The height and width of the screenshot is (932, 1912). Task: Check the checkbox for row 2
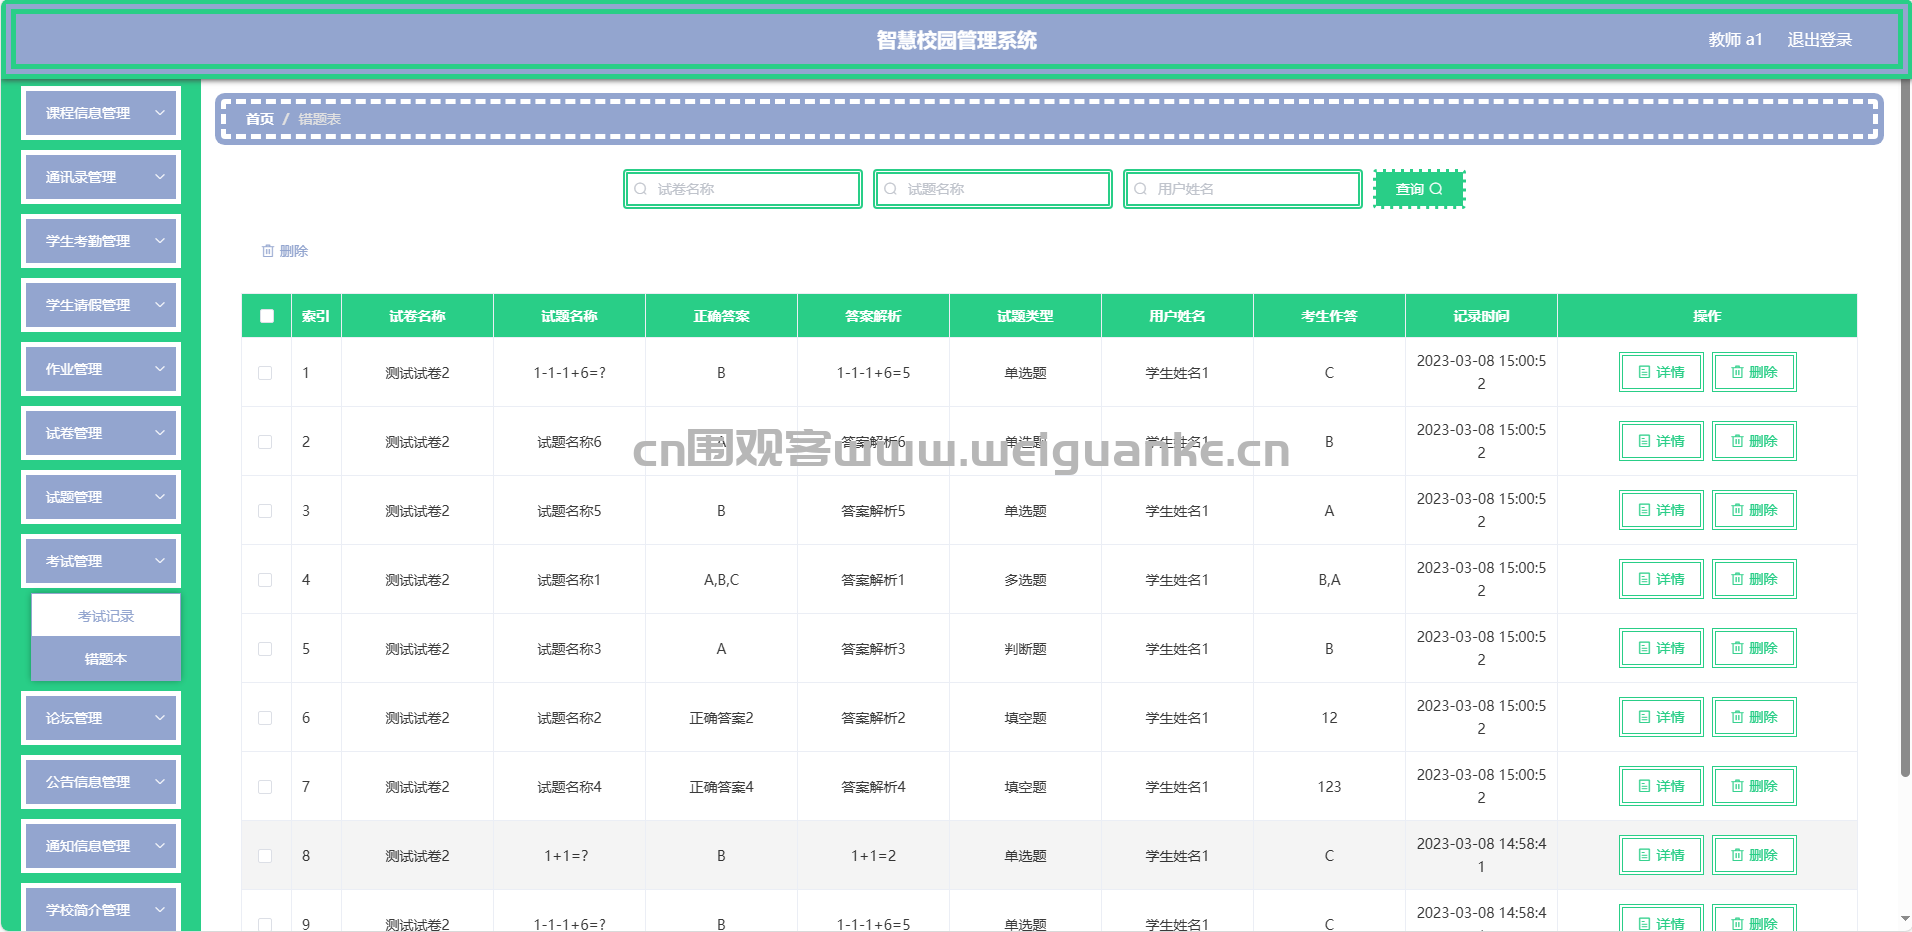click(265, 442)
